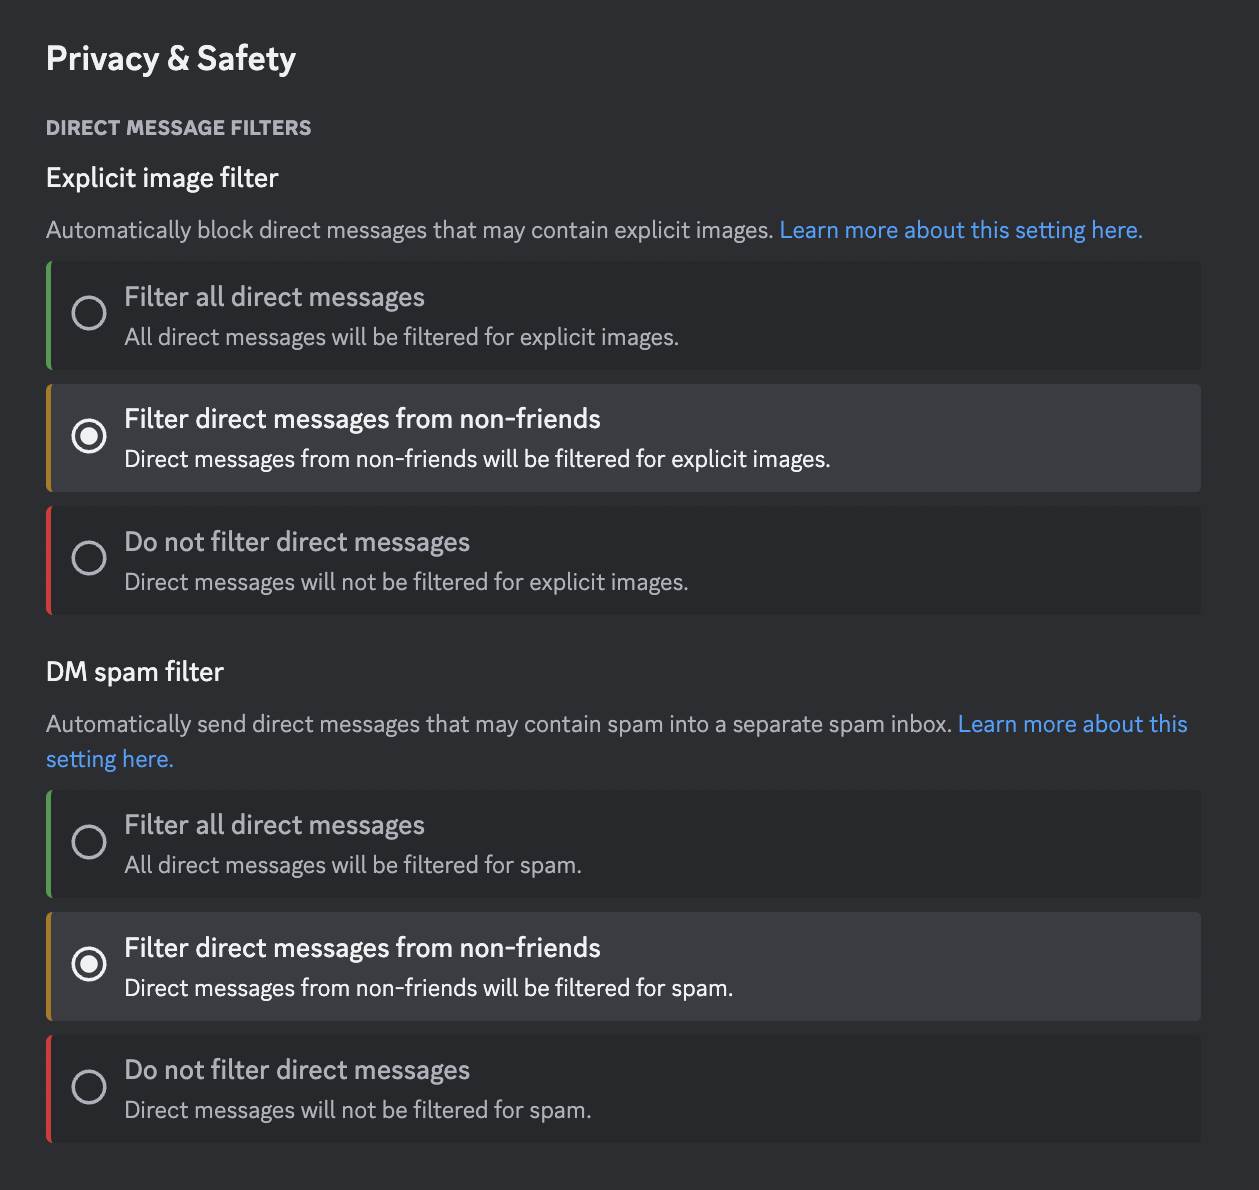Click the "Explicit image filter" heading
The width and height of the screenshot is (1259, 1190).
161,177
